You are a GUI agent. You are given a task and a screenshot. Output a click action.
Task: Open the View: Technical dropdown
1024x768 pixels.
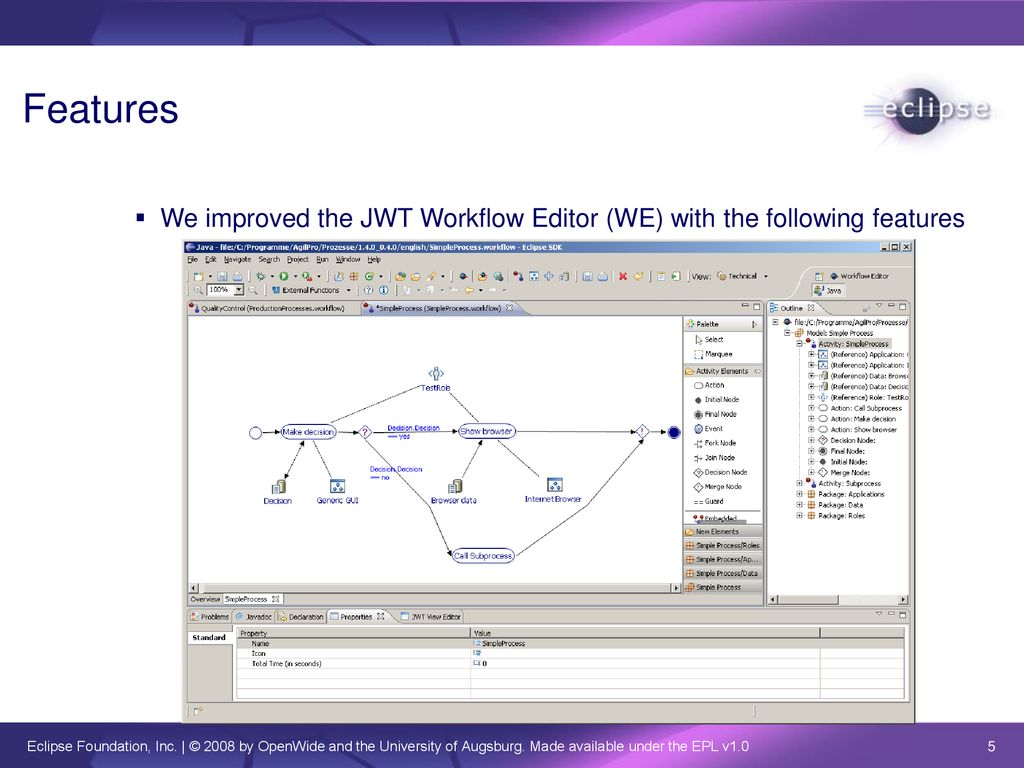[766, 276]
